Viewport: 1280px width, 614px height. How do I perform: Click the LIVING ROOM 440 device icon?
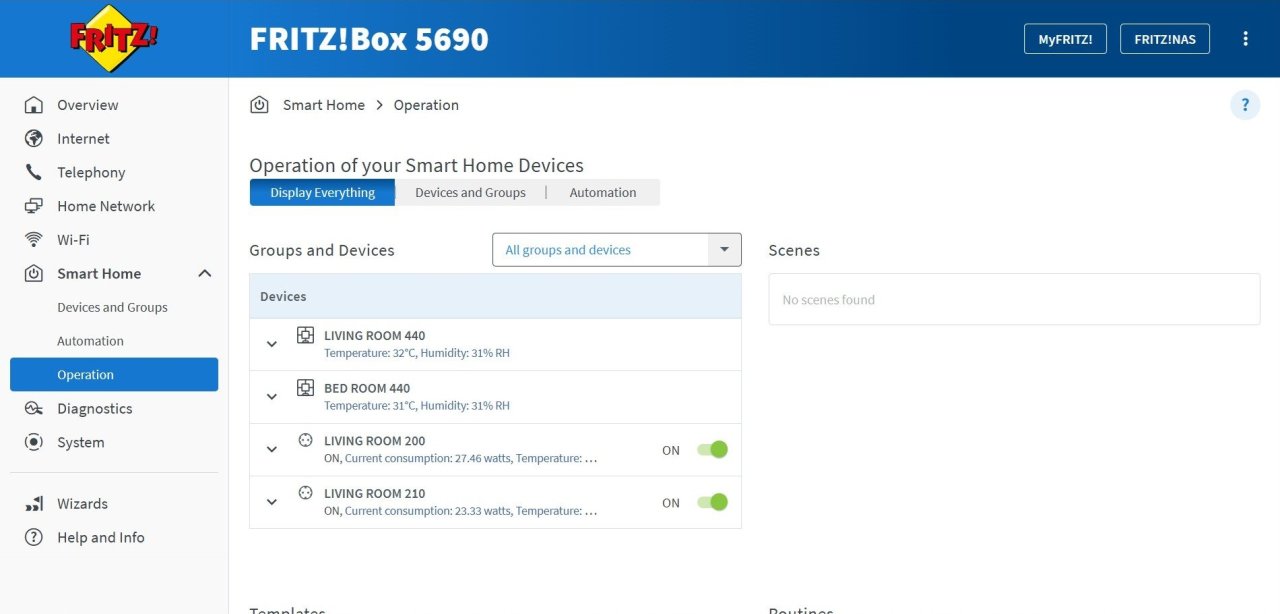pos(306,335)
